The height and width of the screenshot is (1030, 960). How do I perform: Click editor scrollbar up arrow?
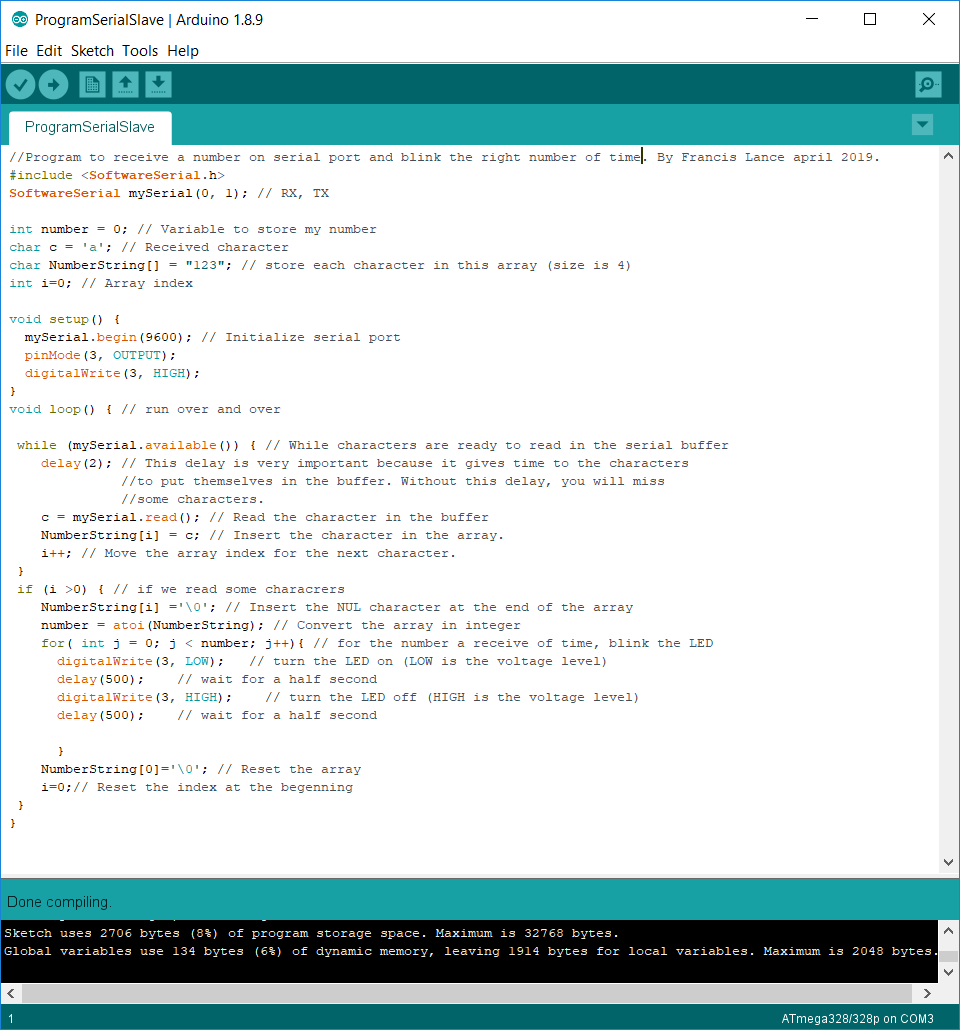[x=948, y=156]
